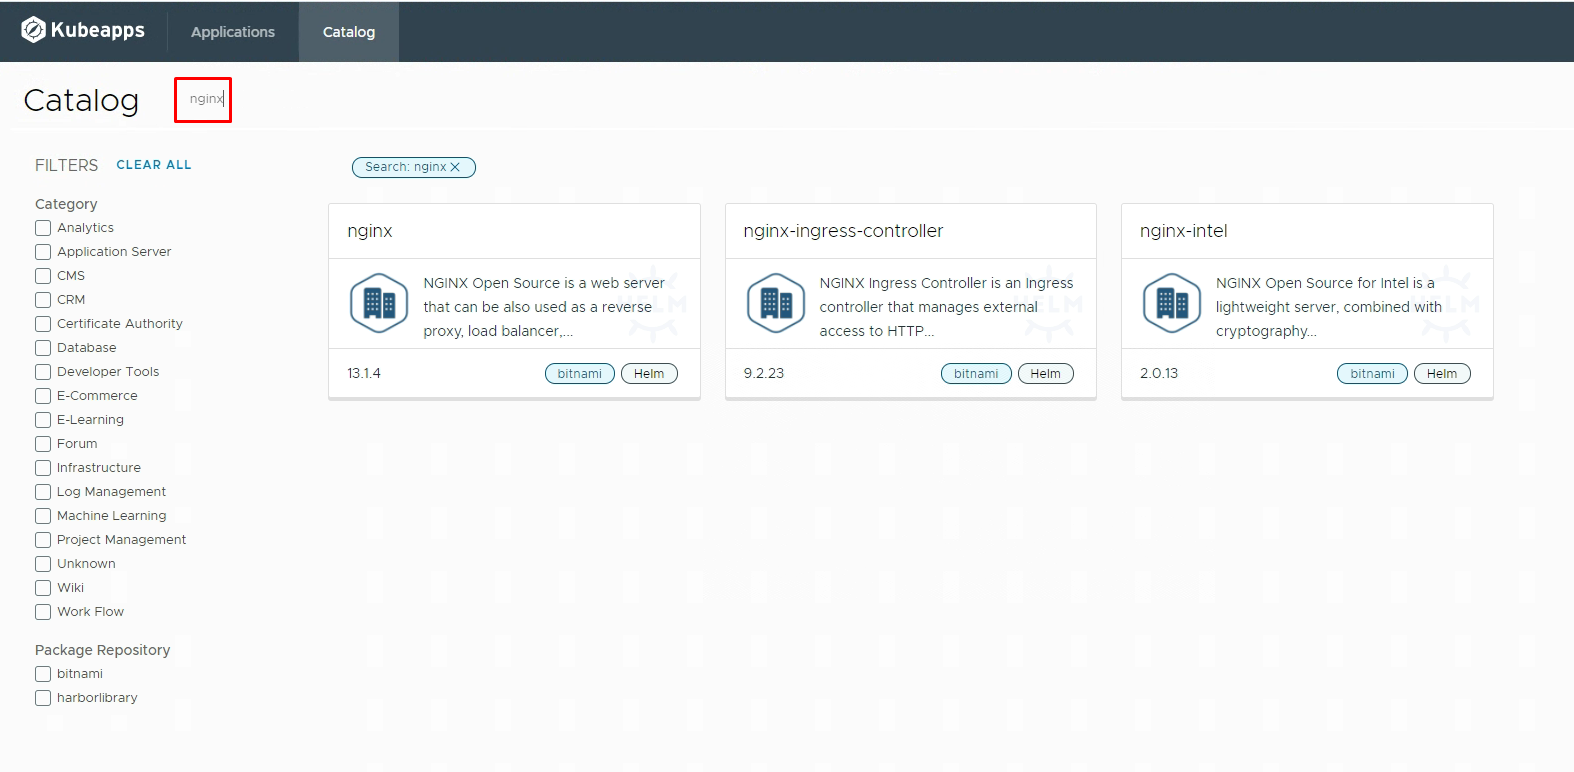Screen dimensions: 1574x772
Task: Check the Unknown category filter
Action: coord(43,564)
